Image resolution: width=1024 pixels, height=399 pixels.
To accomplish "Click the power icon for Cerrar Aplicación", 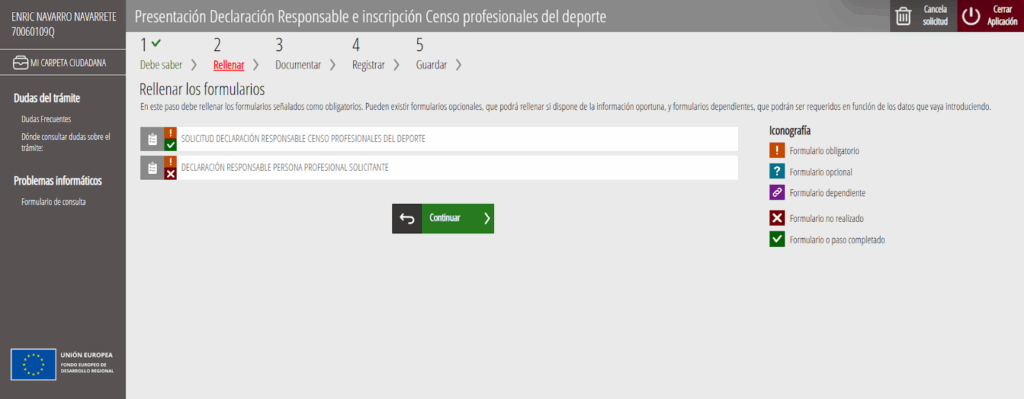I will 971,16.
